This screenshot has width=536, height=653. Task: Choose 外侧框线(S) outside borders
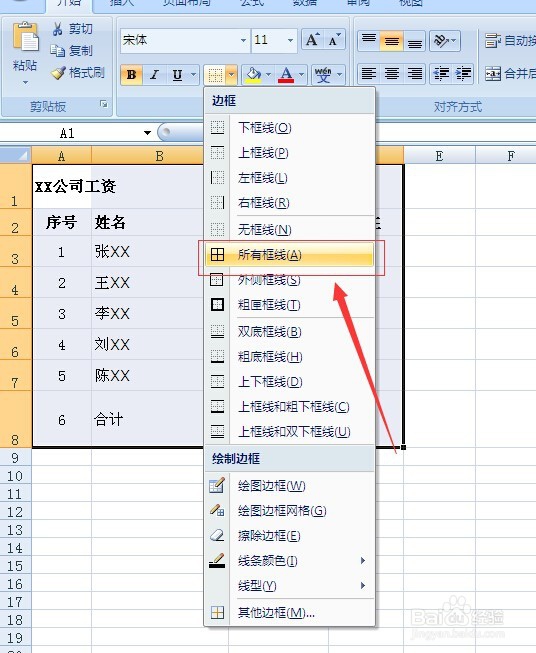click(290, 279)
